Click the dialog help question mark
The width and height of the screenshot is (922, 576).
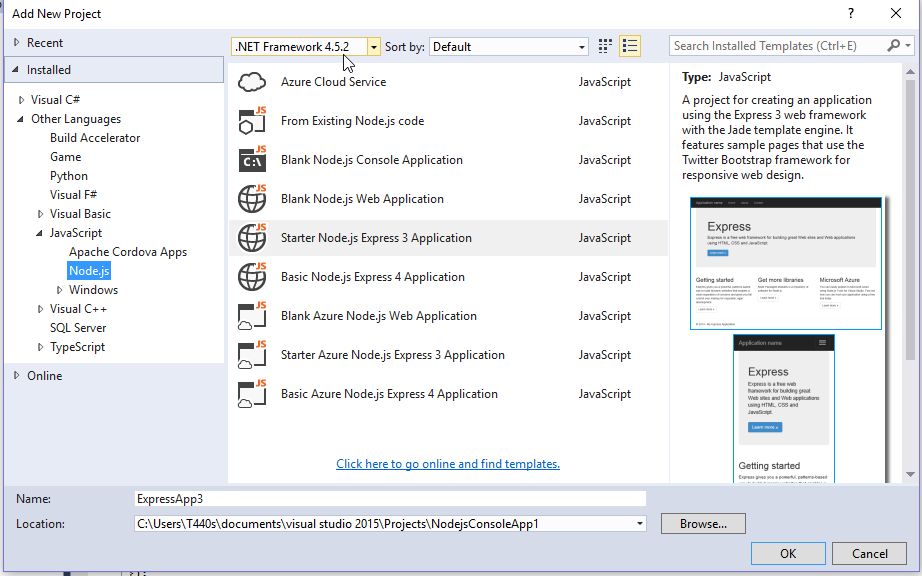click(850, 13)
